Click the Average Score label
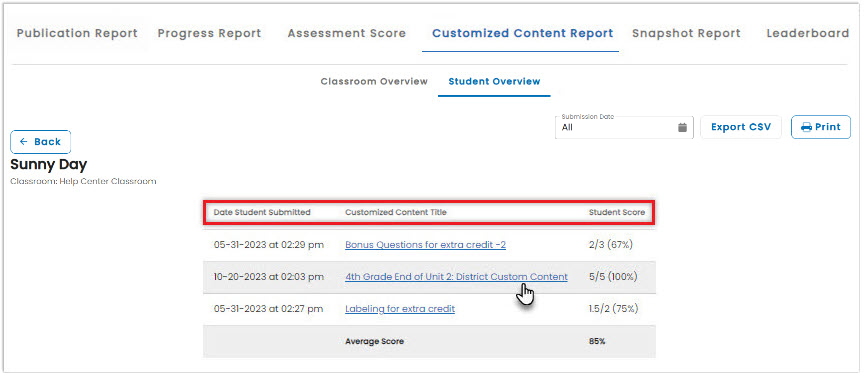This screenshot has height=373, width=865. pos(375,341)
